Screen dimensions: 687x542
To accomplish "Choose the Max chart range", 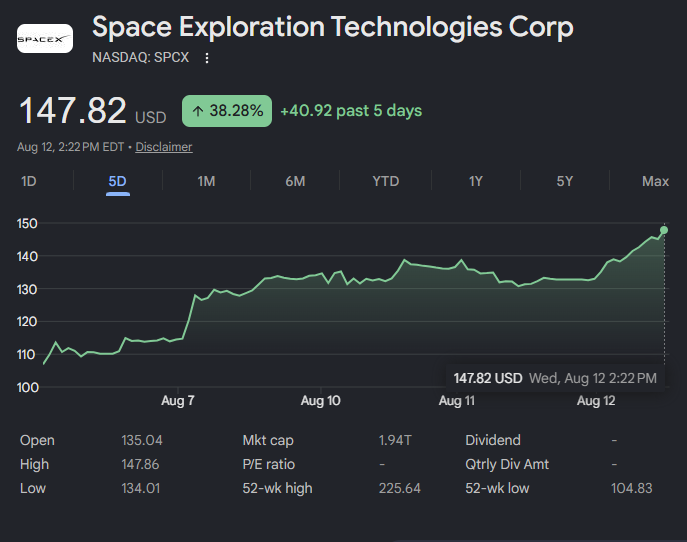I will tap(655, 181).
